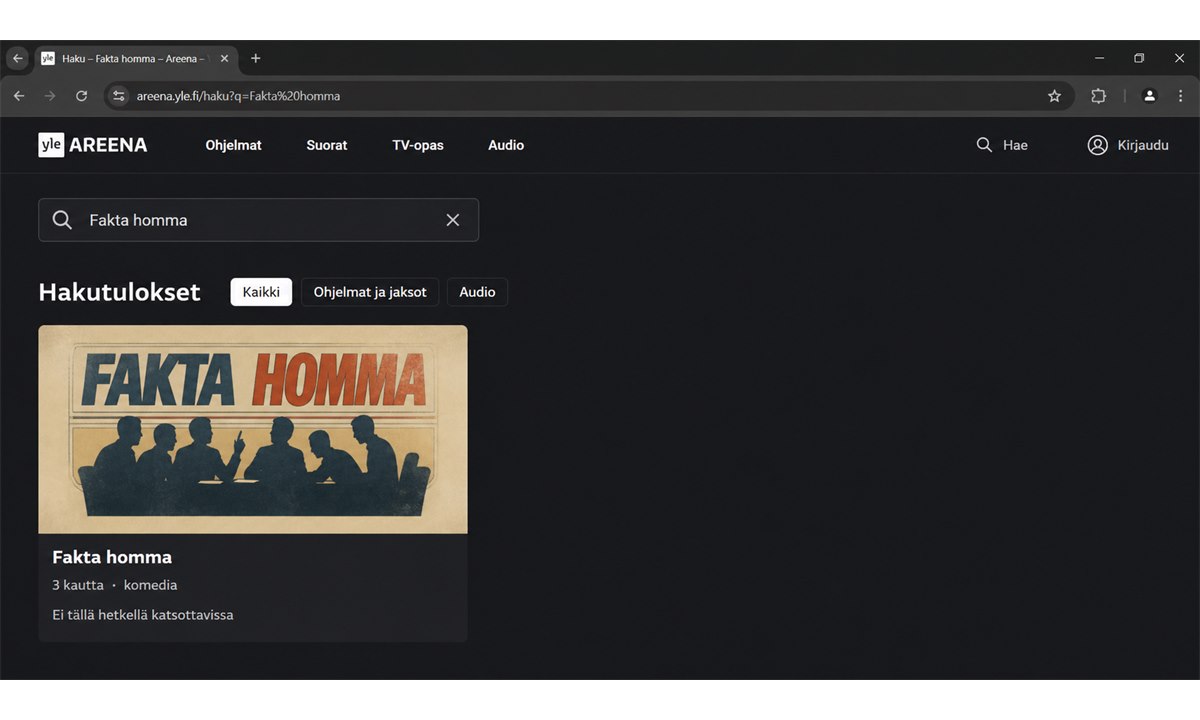Open the TV-opas page

click(418, 145)
